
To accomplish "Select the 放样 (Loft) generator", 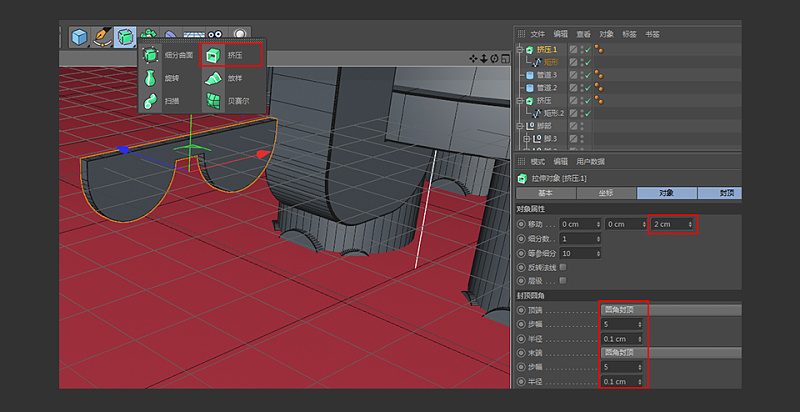I will 213,78.
